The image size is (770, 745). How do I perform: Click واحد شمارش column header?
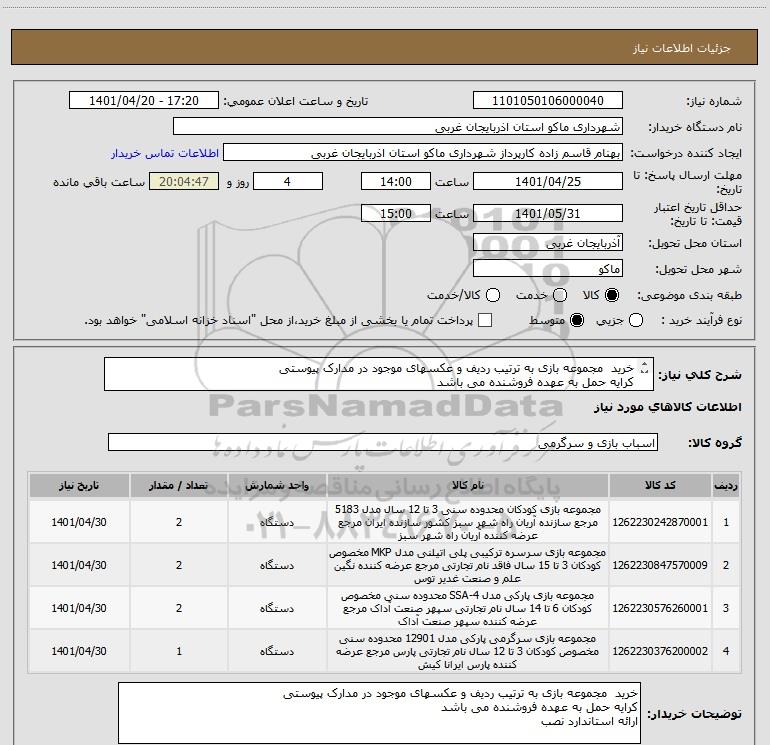(x=277, y=485)
